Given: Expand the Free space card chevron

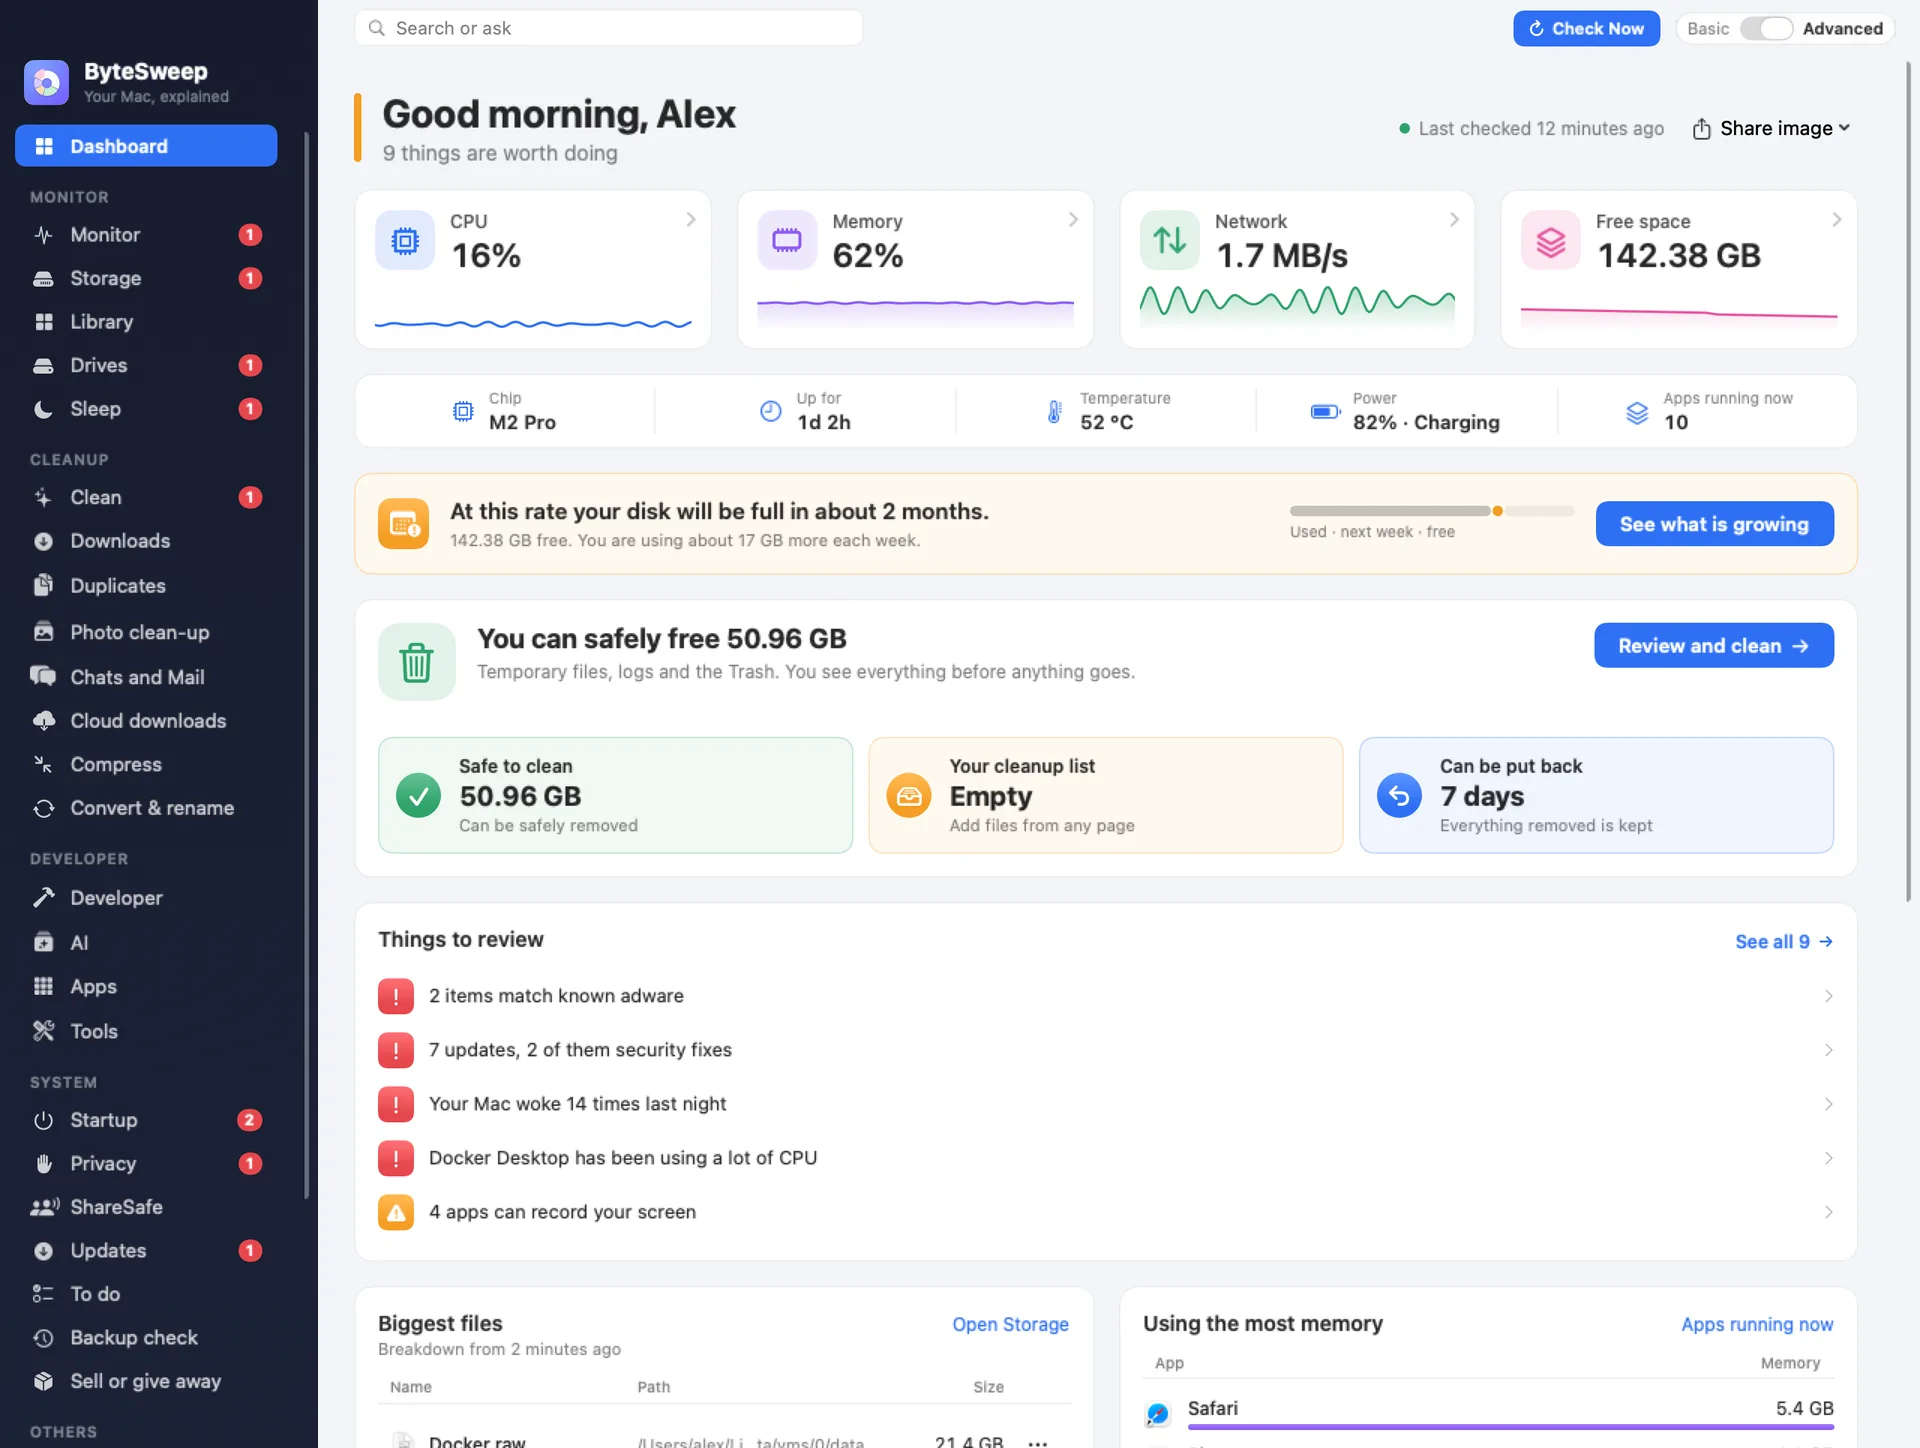Looking at the screenshot, I should click(1836, 220).
